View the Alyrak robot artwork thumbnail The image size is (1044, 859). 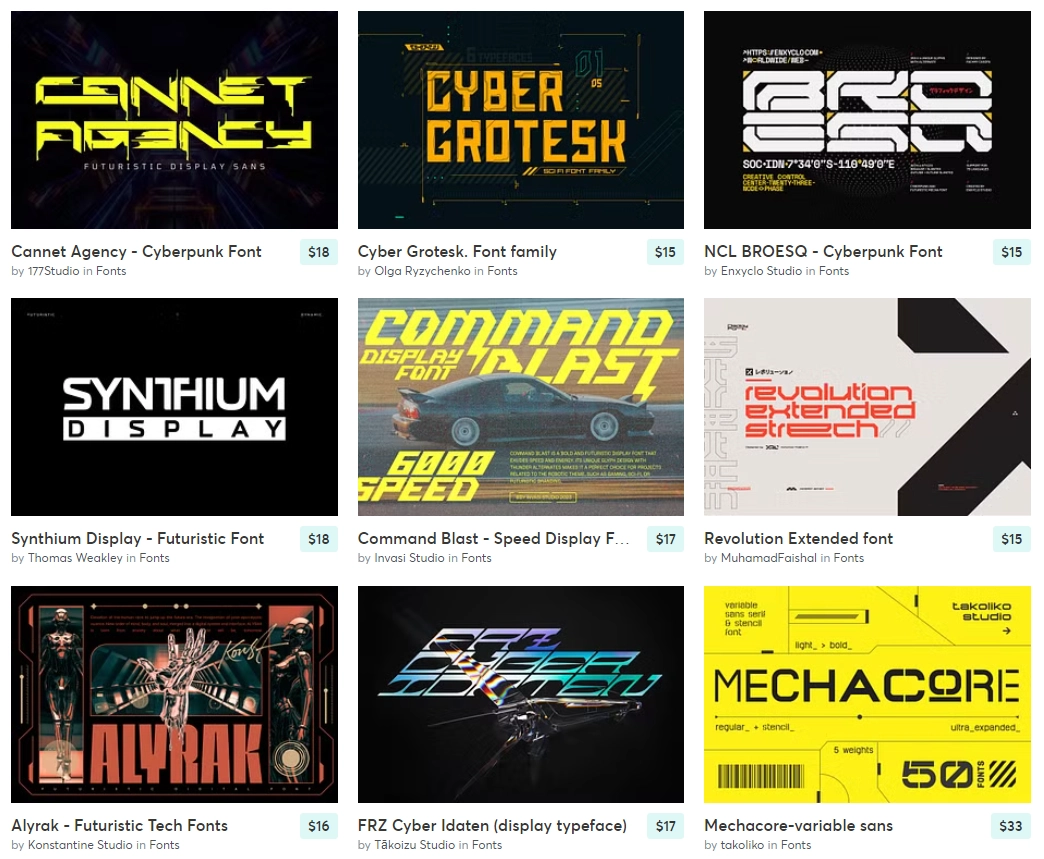pyautogui.click(x=174, y=695)
